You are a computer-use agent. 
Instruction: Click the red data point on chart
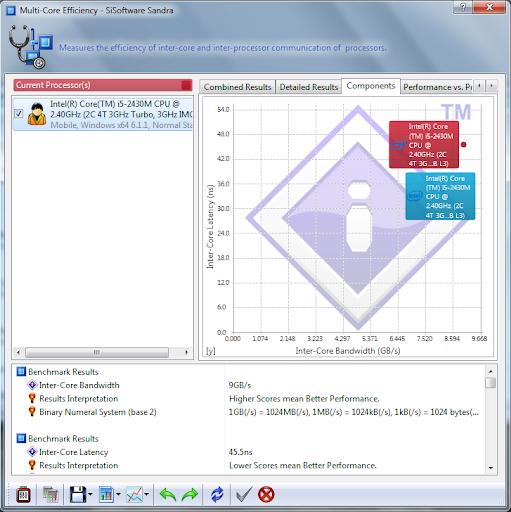tap(463, 145)
